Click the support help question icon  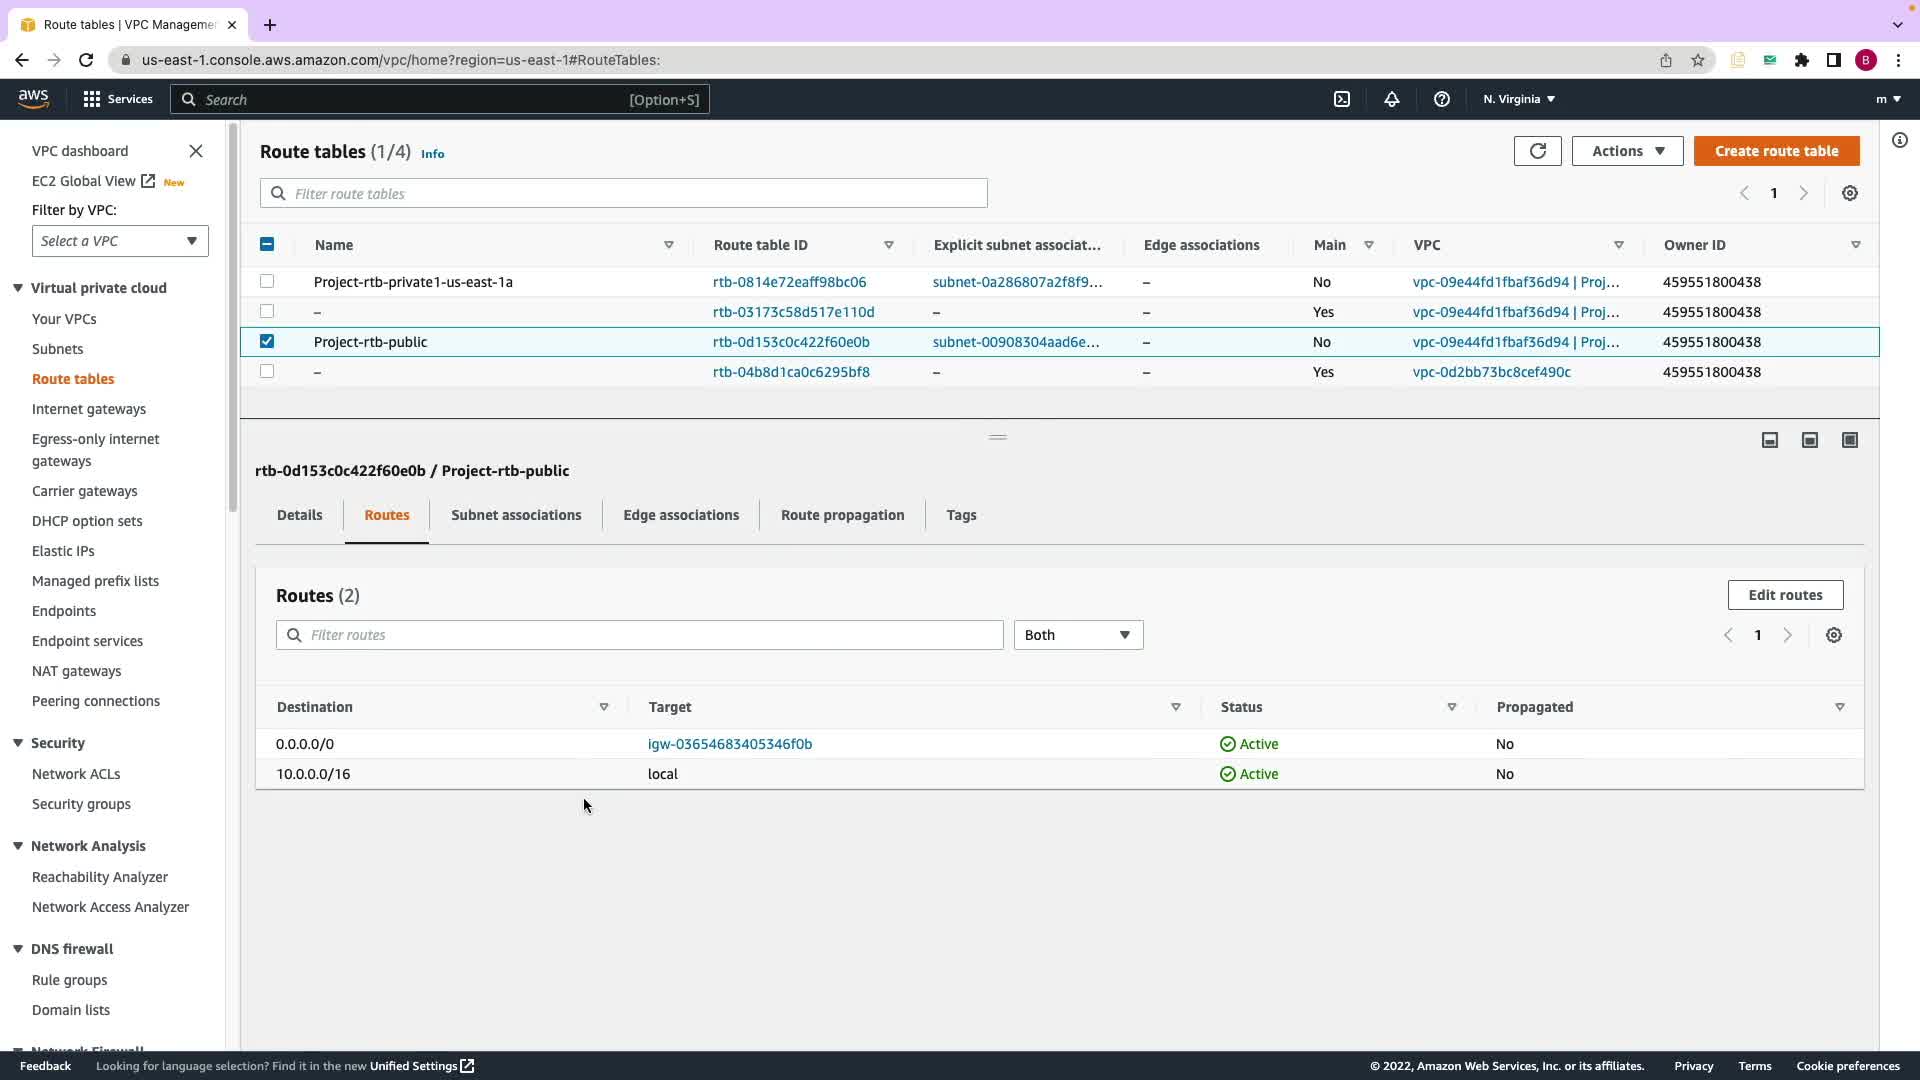1441,99
